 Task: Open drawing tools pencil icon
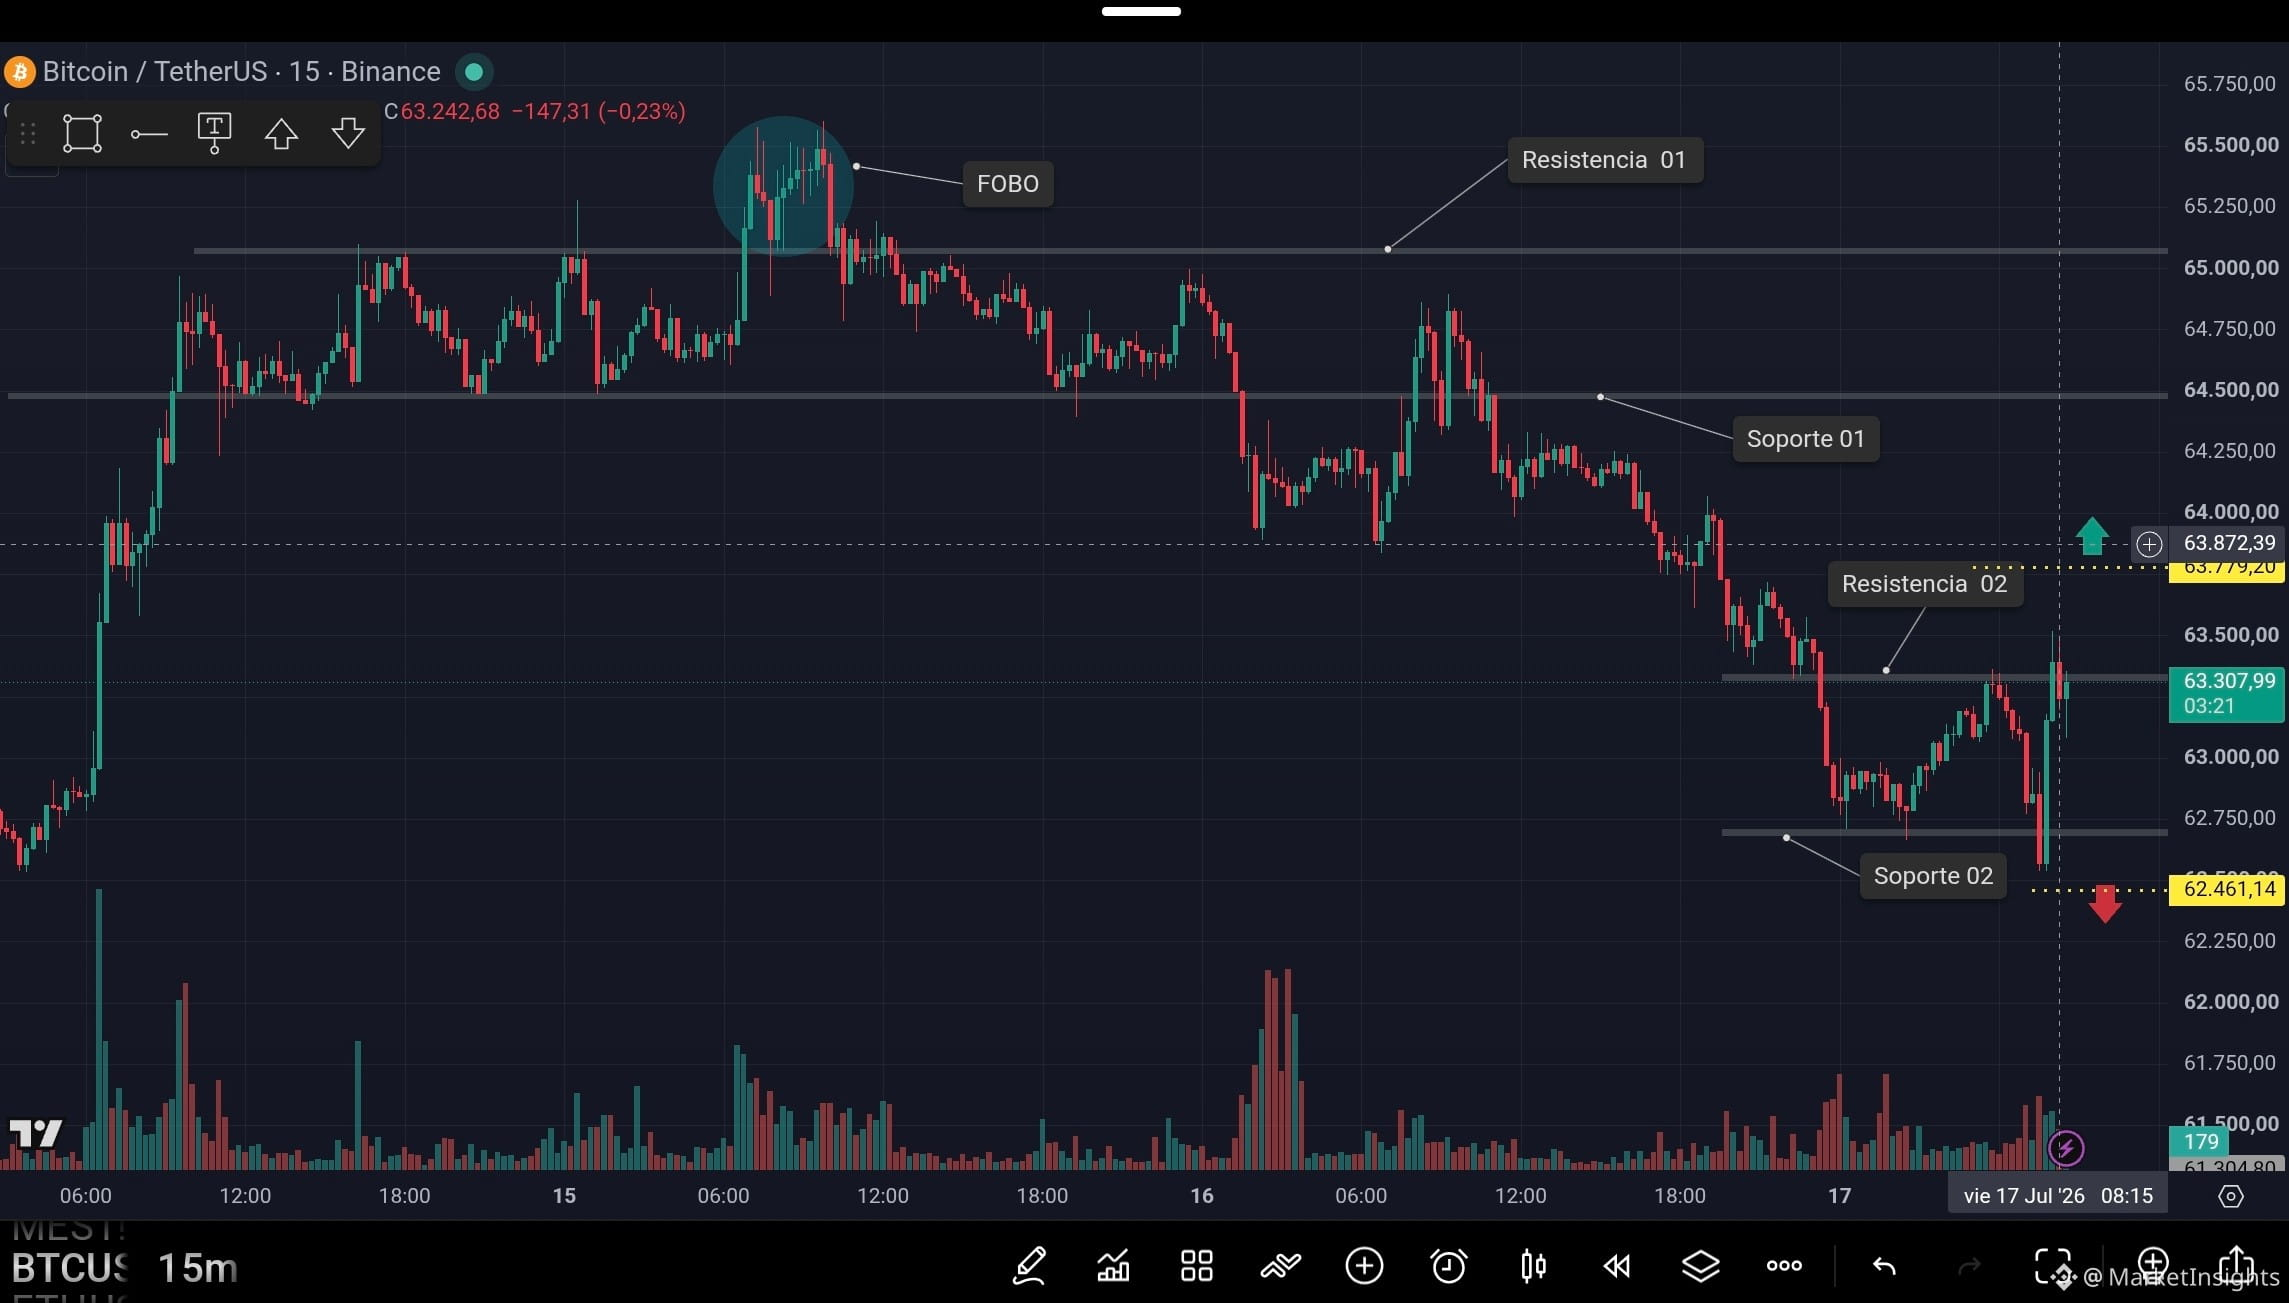pos(1029,1266)
